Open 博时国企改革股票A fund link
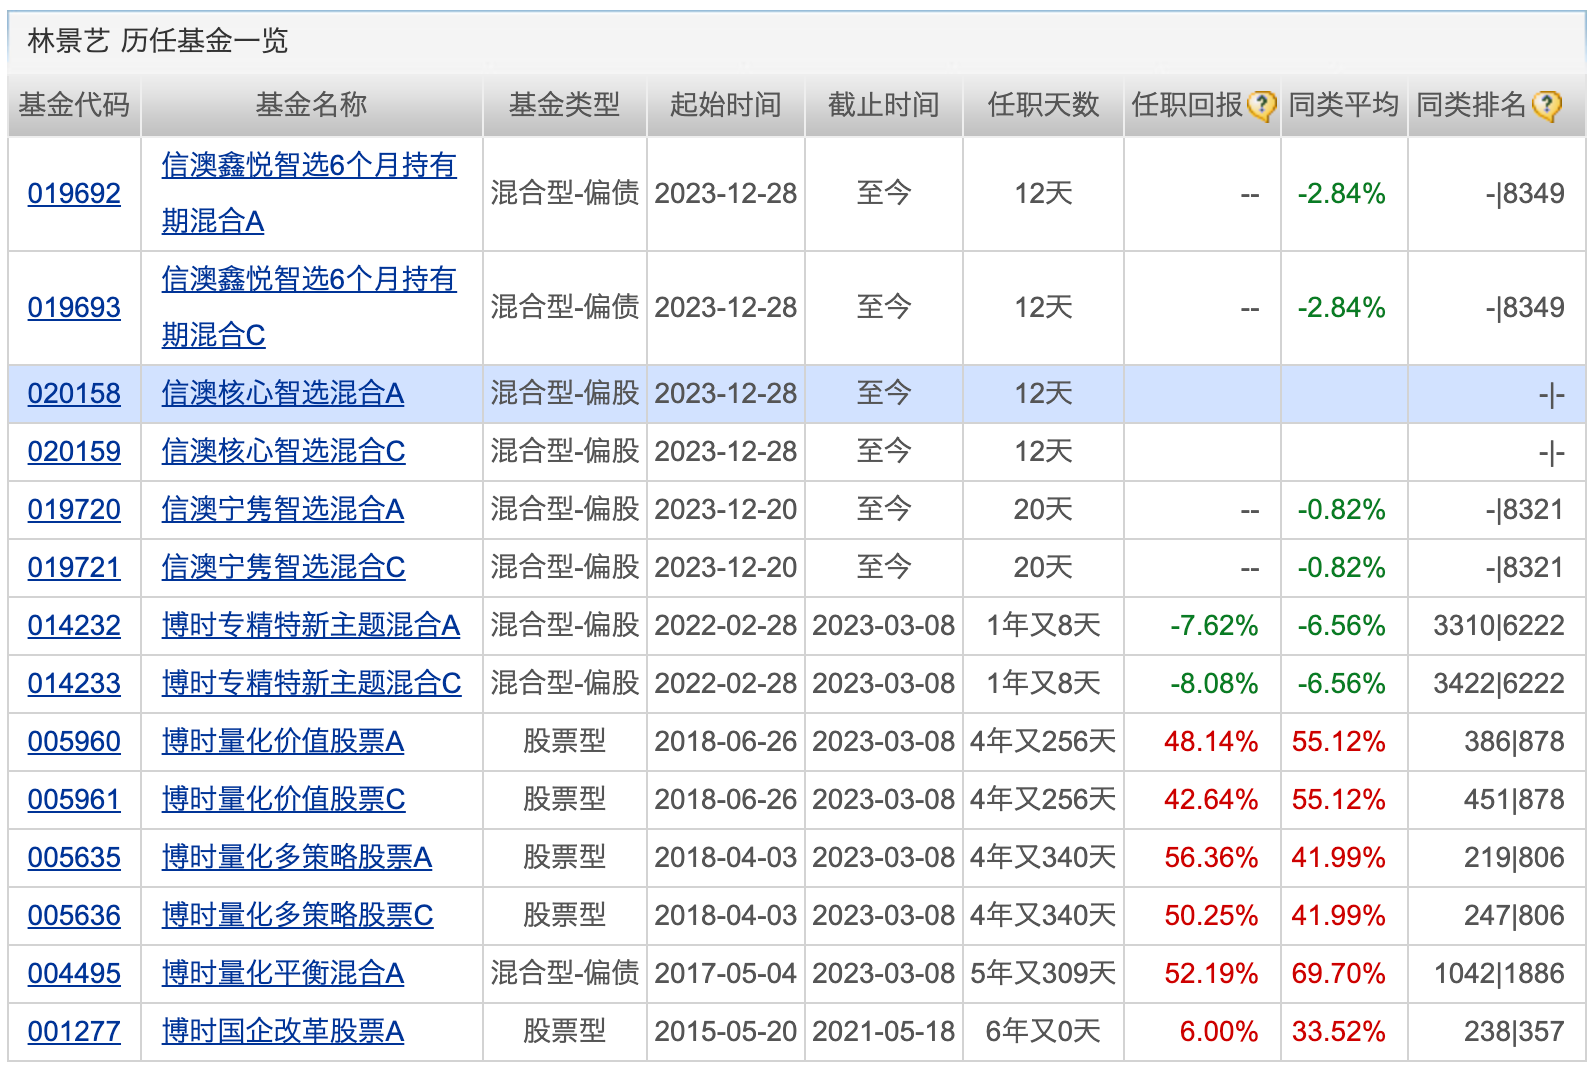1592x1074 pixels. [283, 1031]
